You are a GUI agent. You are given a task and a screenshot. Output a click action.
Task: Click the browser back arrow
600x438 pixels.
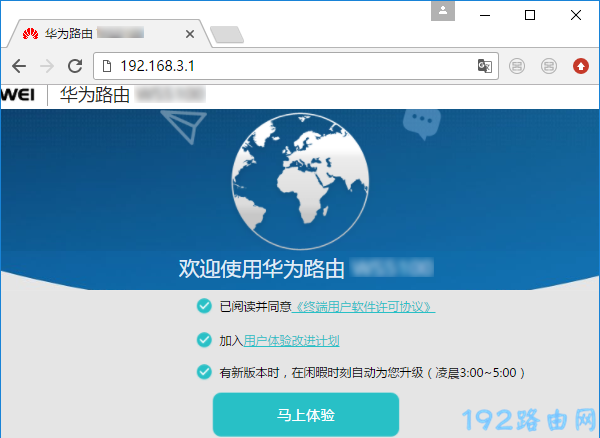[x=19, y=66]
